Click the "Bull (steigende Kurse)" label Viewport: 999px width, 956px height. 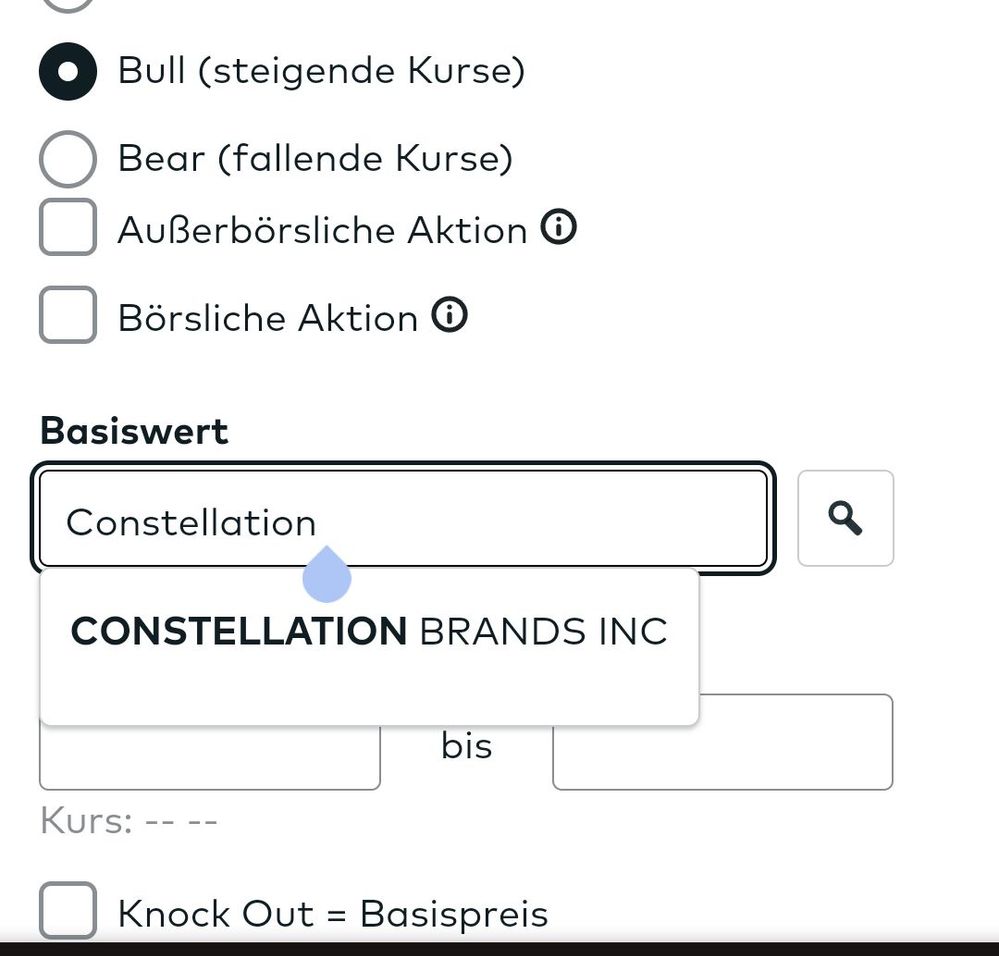point(321,72)
